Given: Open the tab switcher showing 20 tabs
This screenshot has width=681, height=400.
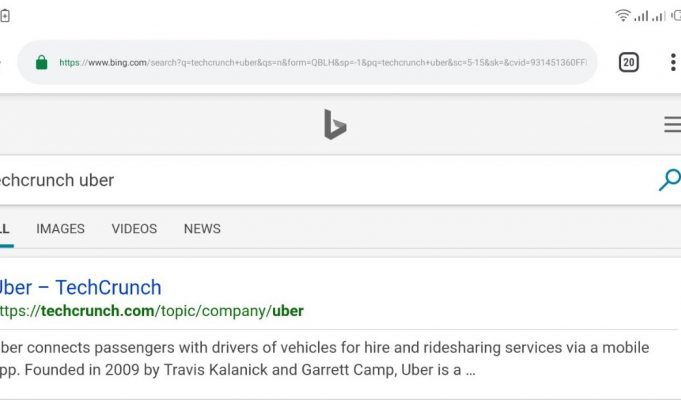Looking at the screenshot, I should click(628, 63).
